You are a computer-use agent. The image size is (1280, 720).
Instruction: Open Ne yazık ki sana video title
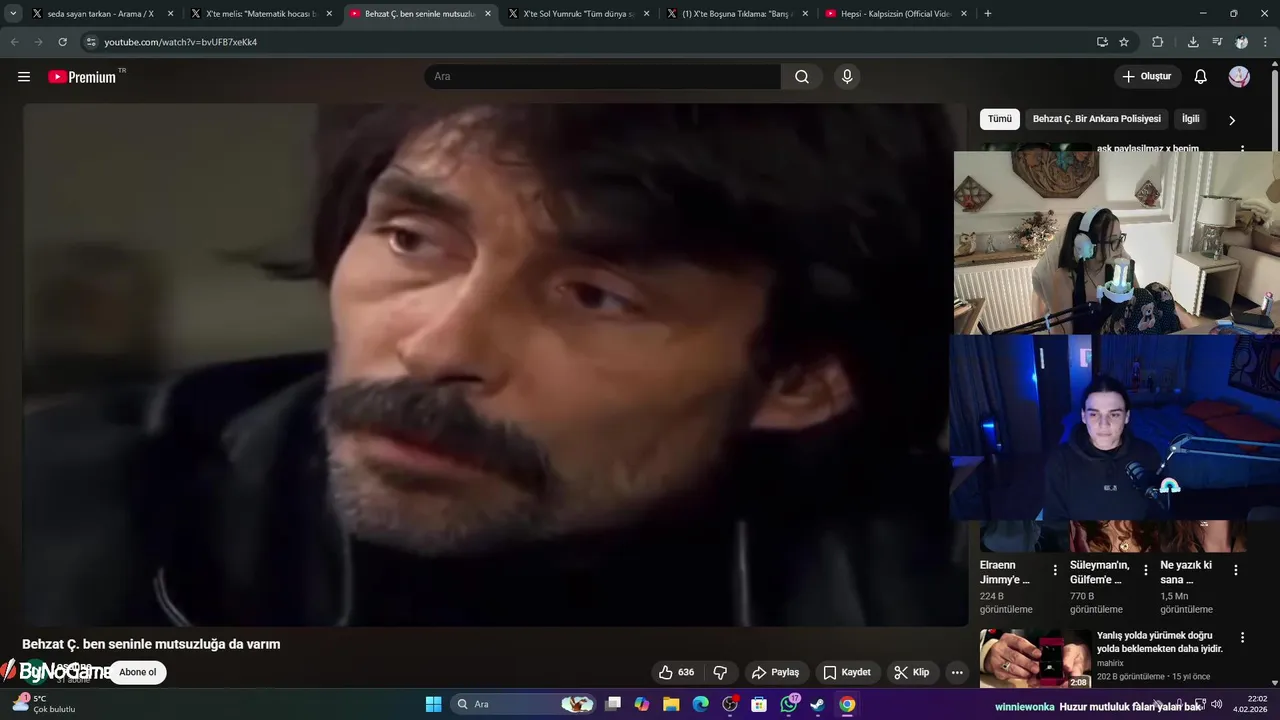coord(1186,572)
